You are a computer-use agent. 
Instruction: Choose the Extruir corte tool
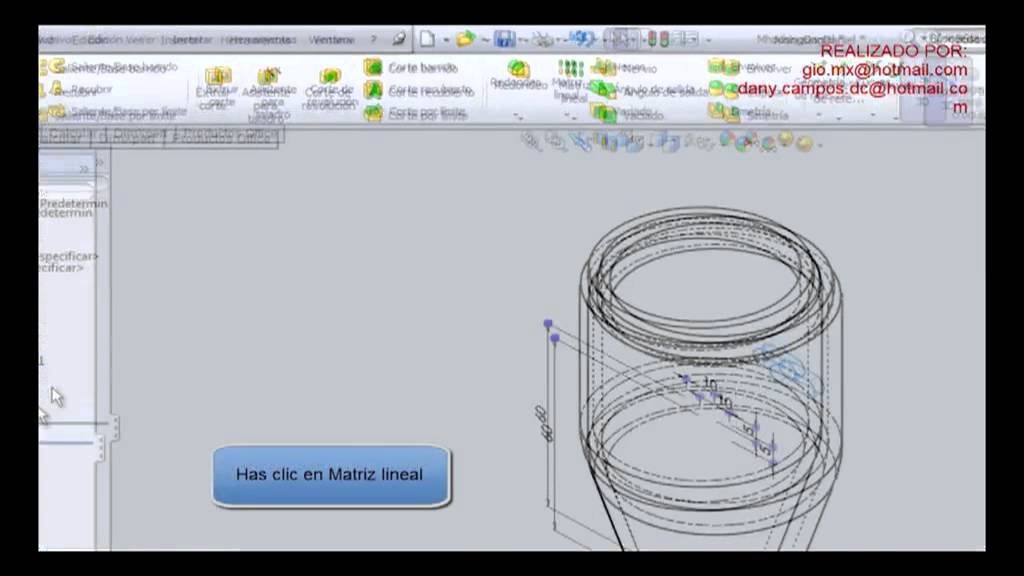click(216, 86)
